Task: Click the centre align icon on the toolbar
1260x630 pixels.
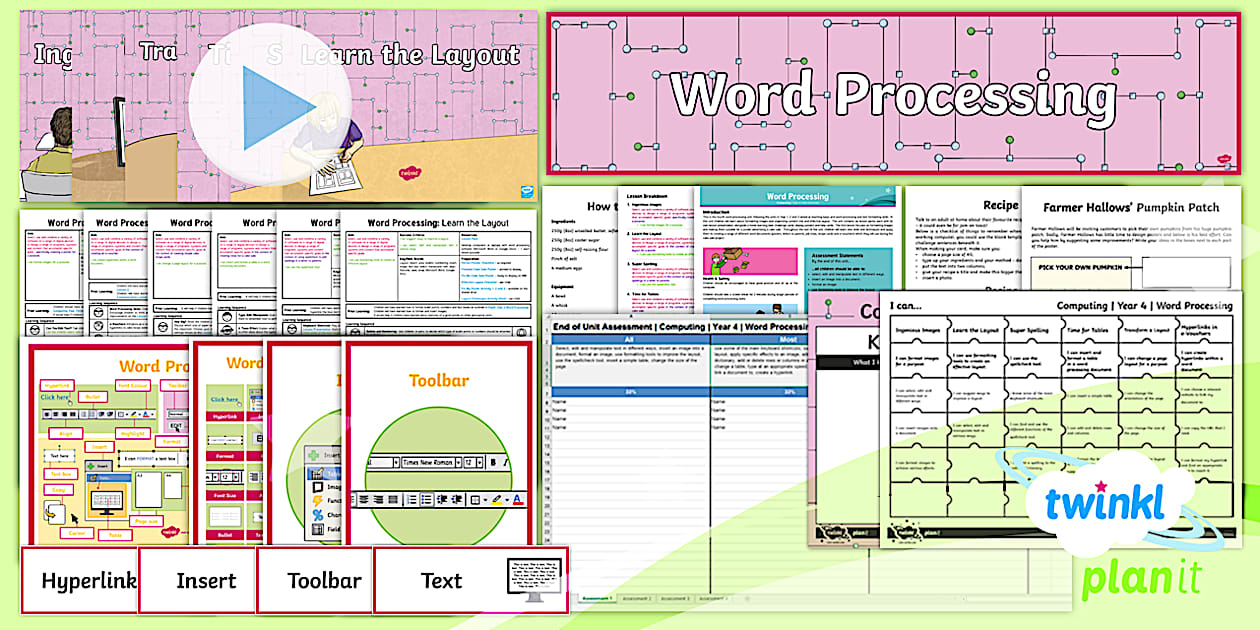Action: [x=364, y=499]
